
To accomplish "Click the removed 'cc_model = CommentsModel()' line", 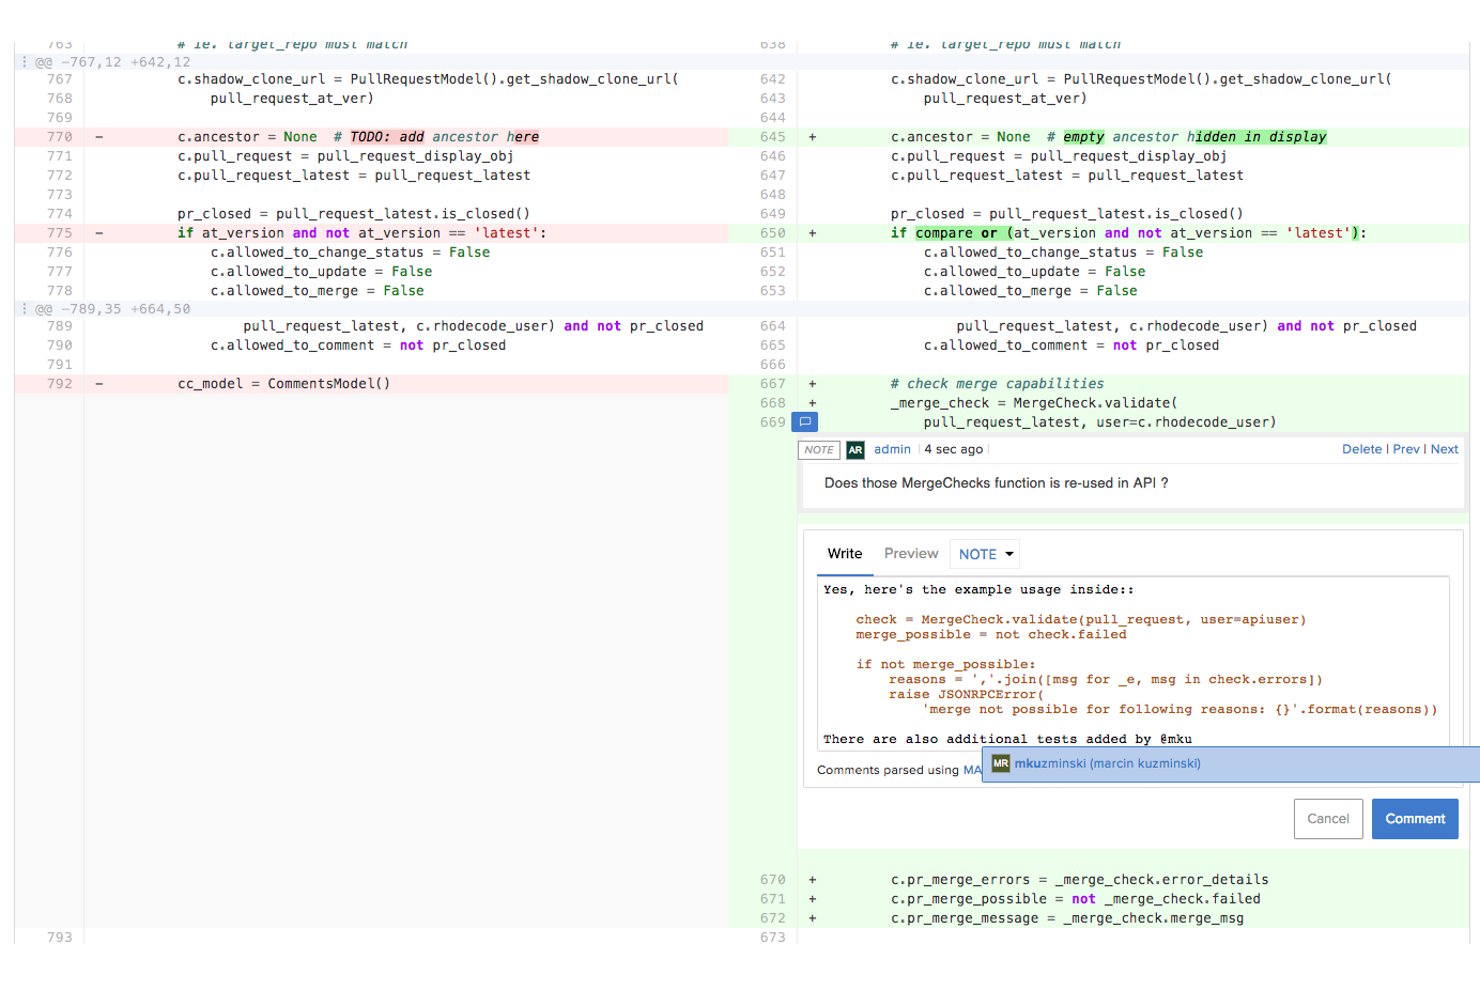I will click(283, 384).
